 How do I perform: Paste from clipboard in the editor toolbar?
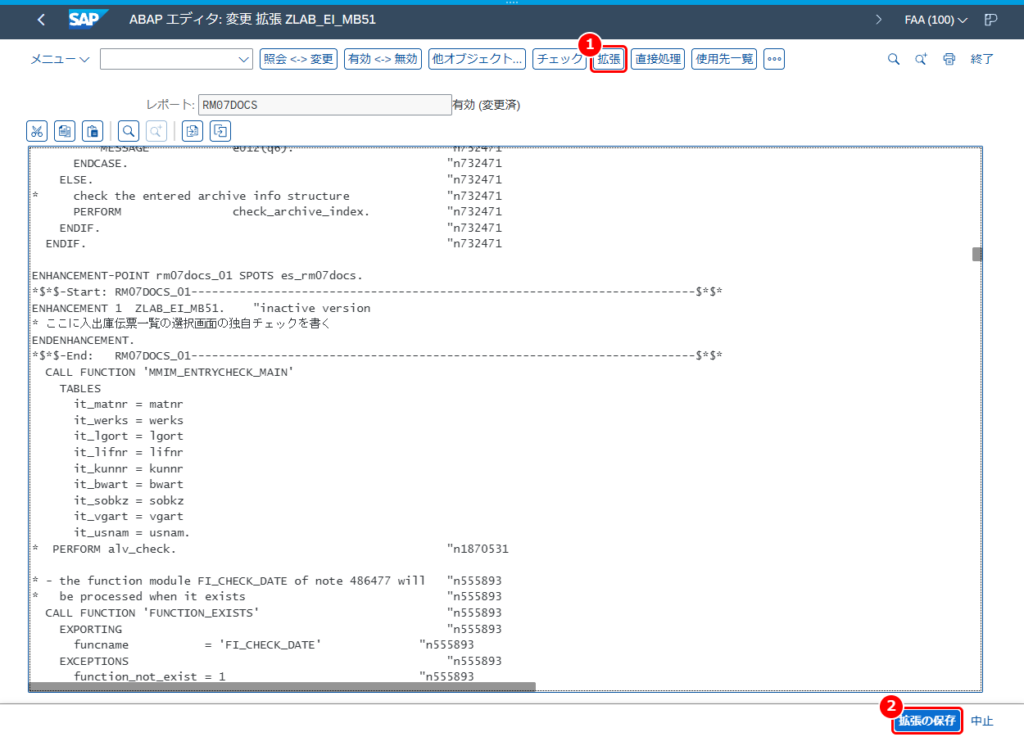[93, 131]
